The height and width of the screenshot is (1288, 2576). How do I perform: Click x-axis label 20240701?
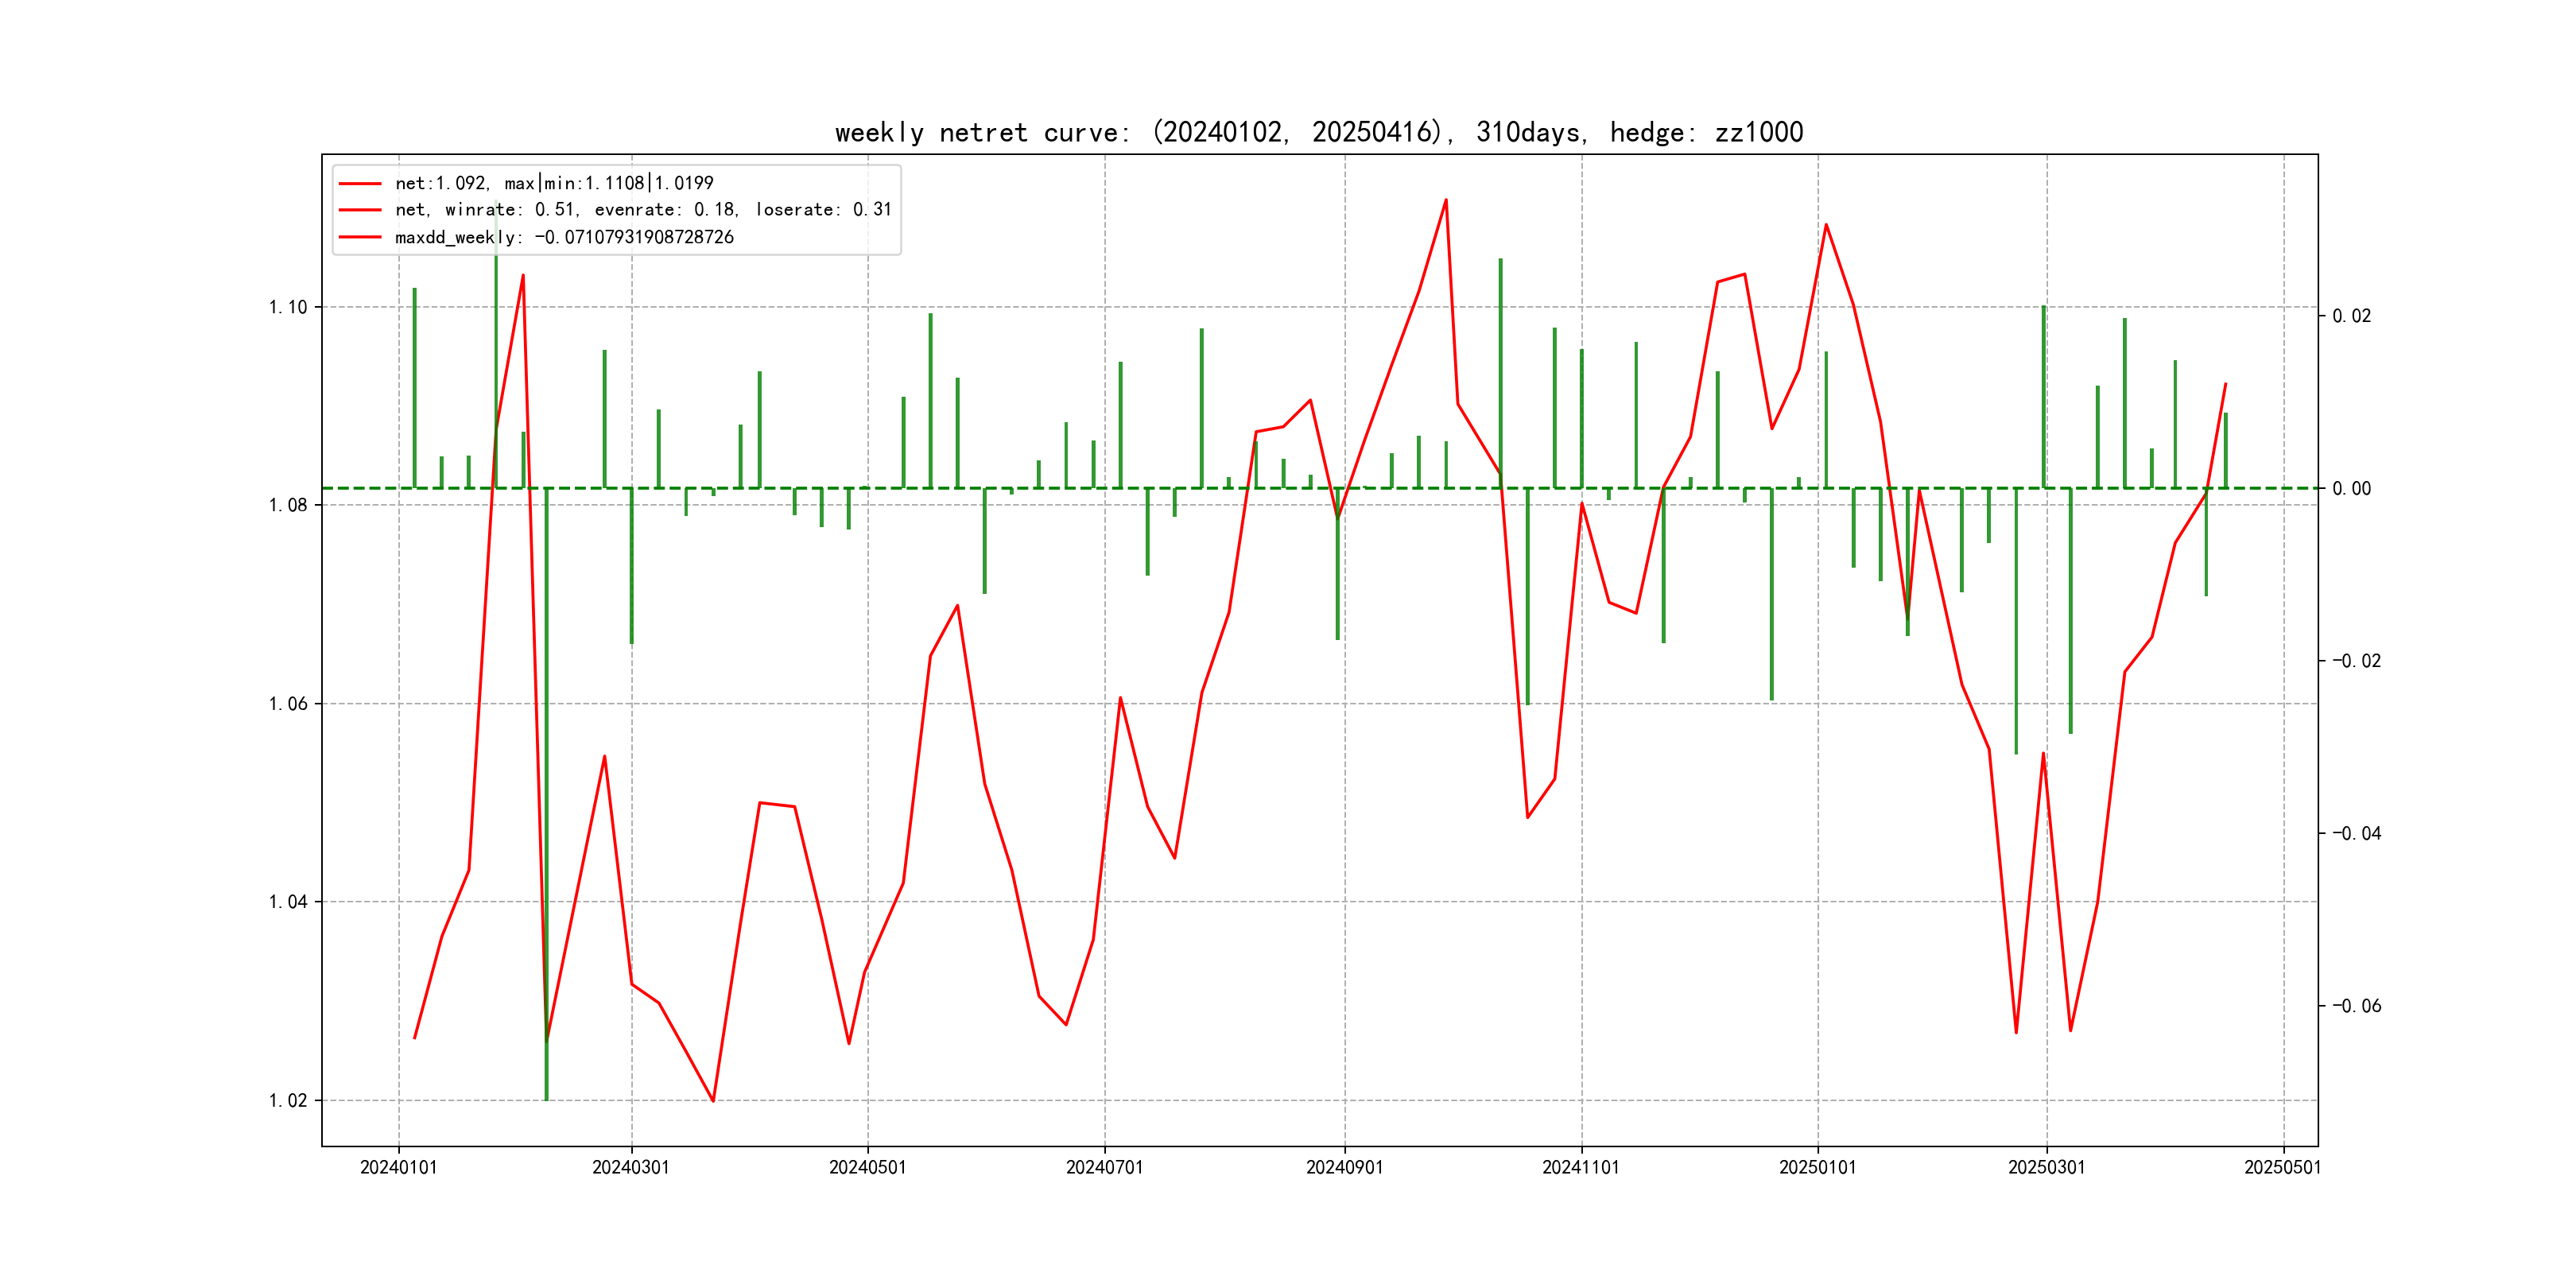point(1104,1167)
